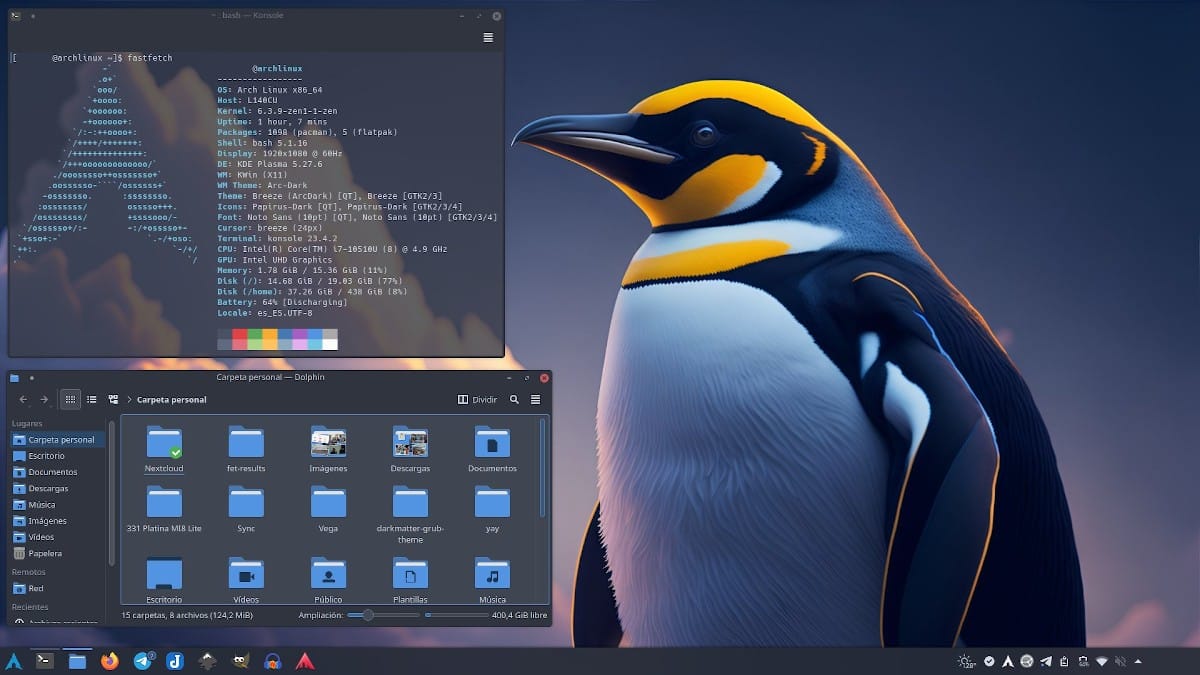Image resolution: width=1200 pixels, height=675 pixels.
Task: Select the Descargas folder thumbnail in file view
Action: 410,449
